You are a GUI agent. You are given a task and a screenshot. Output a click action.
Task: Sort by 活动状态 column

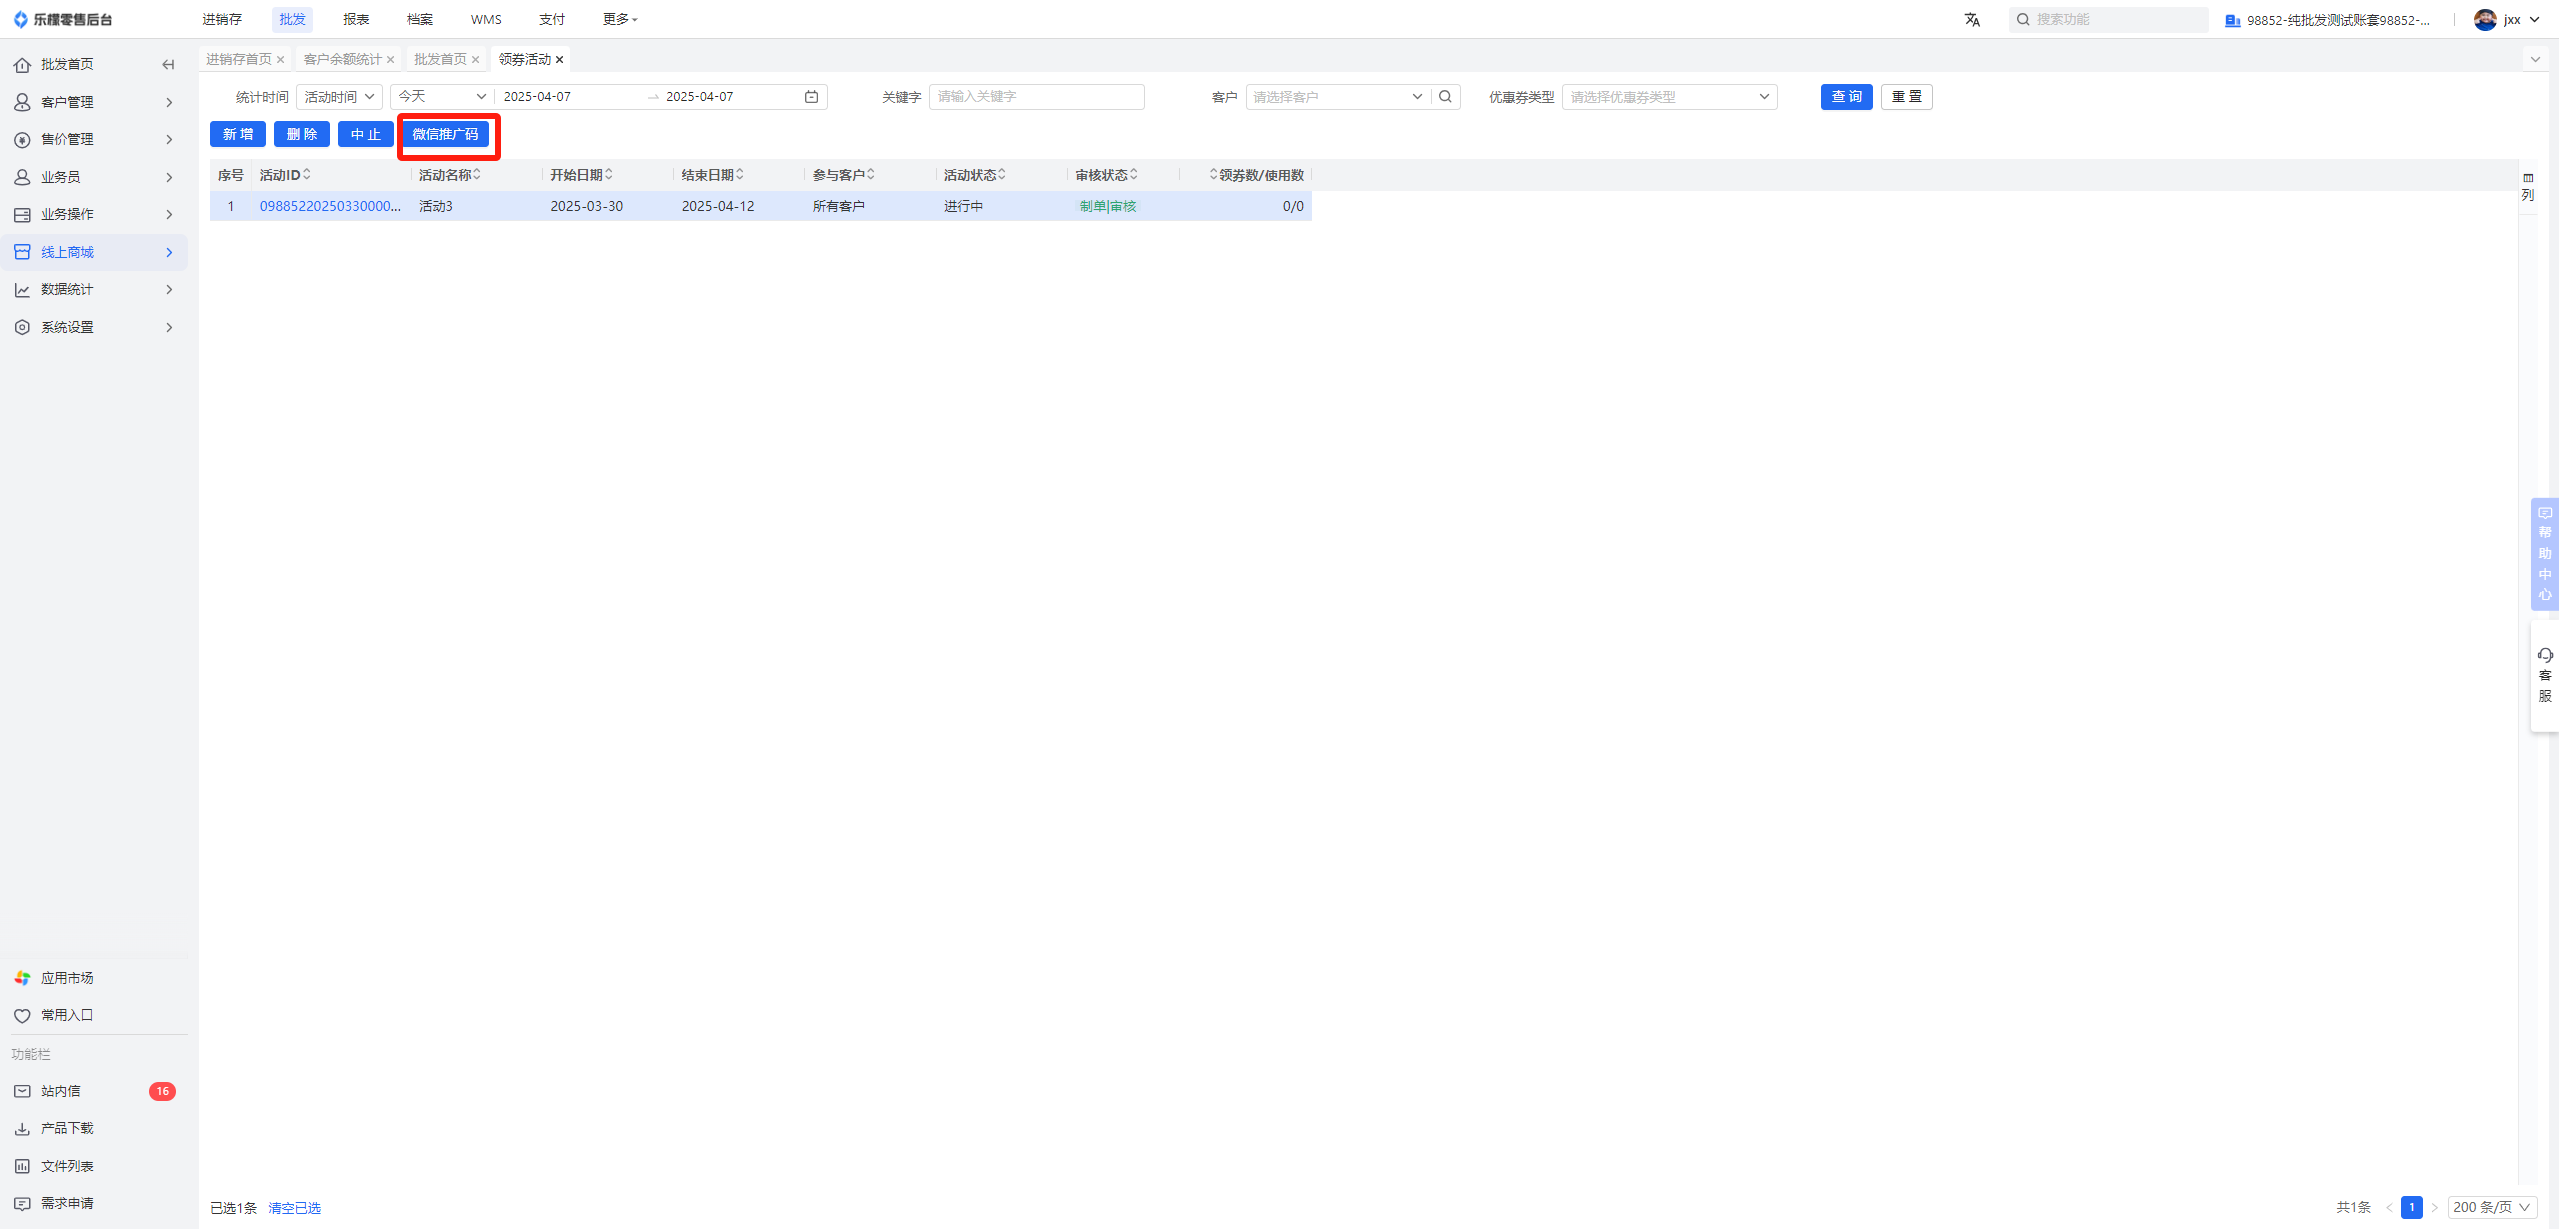pyautogui.click(x=1002, y=175)
